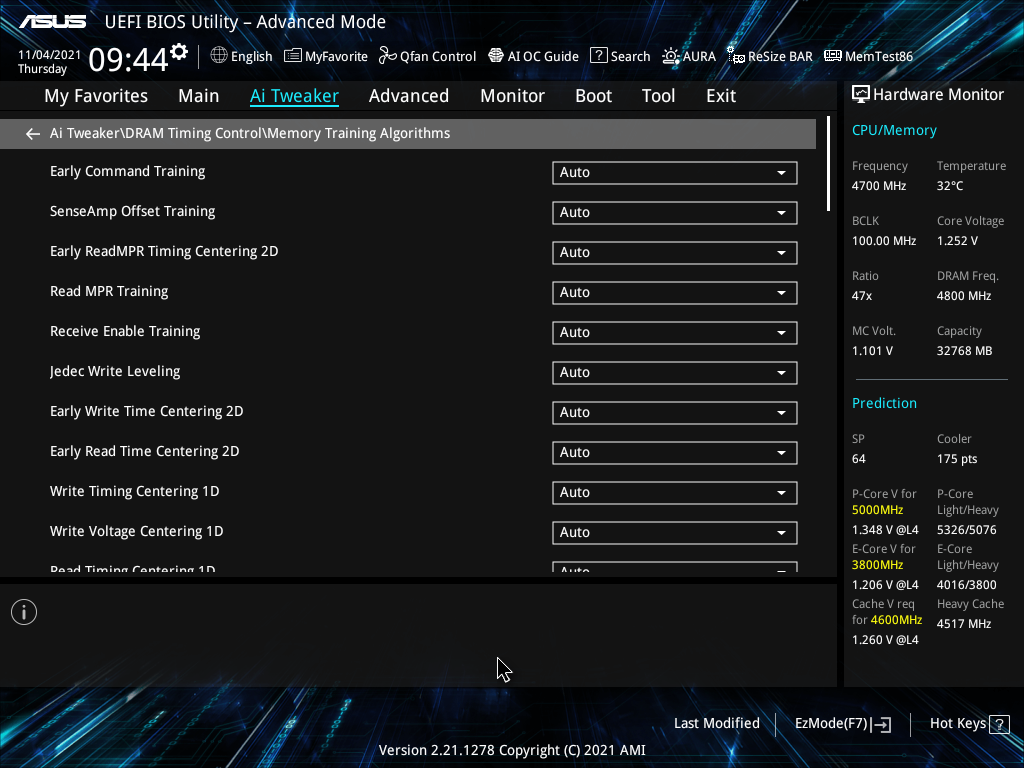Open Early Command Training dropdown
The width and height of the screenshot is (1024, 768).
(x=675, y=172)
